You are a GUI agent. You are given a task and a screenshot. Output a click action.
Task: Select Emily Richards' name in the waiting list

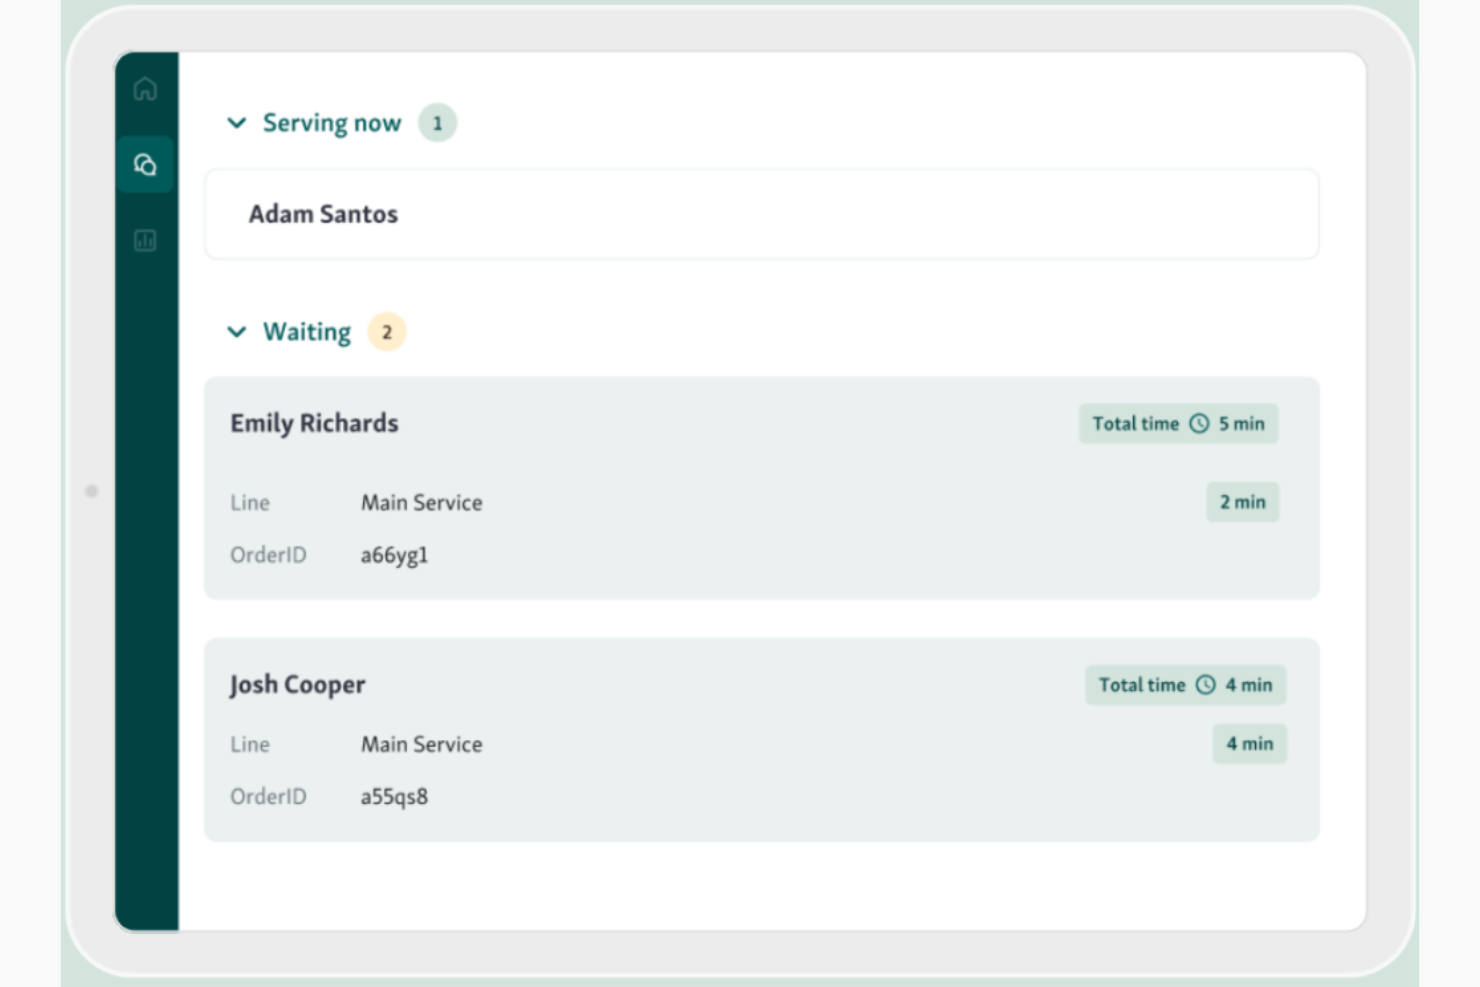click(314, 424)
